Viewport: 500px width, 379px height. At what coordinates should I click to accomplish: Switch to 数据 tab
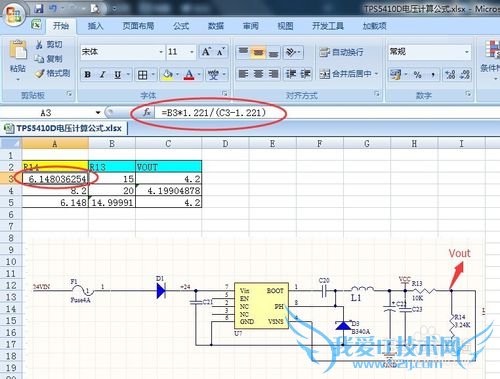216,26
